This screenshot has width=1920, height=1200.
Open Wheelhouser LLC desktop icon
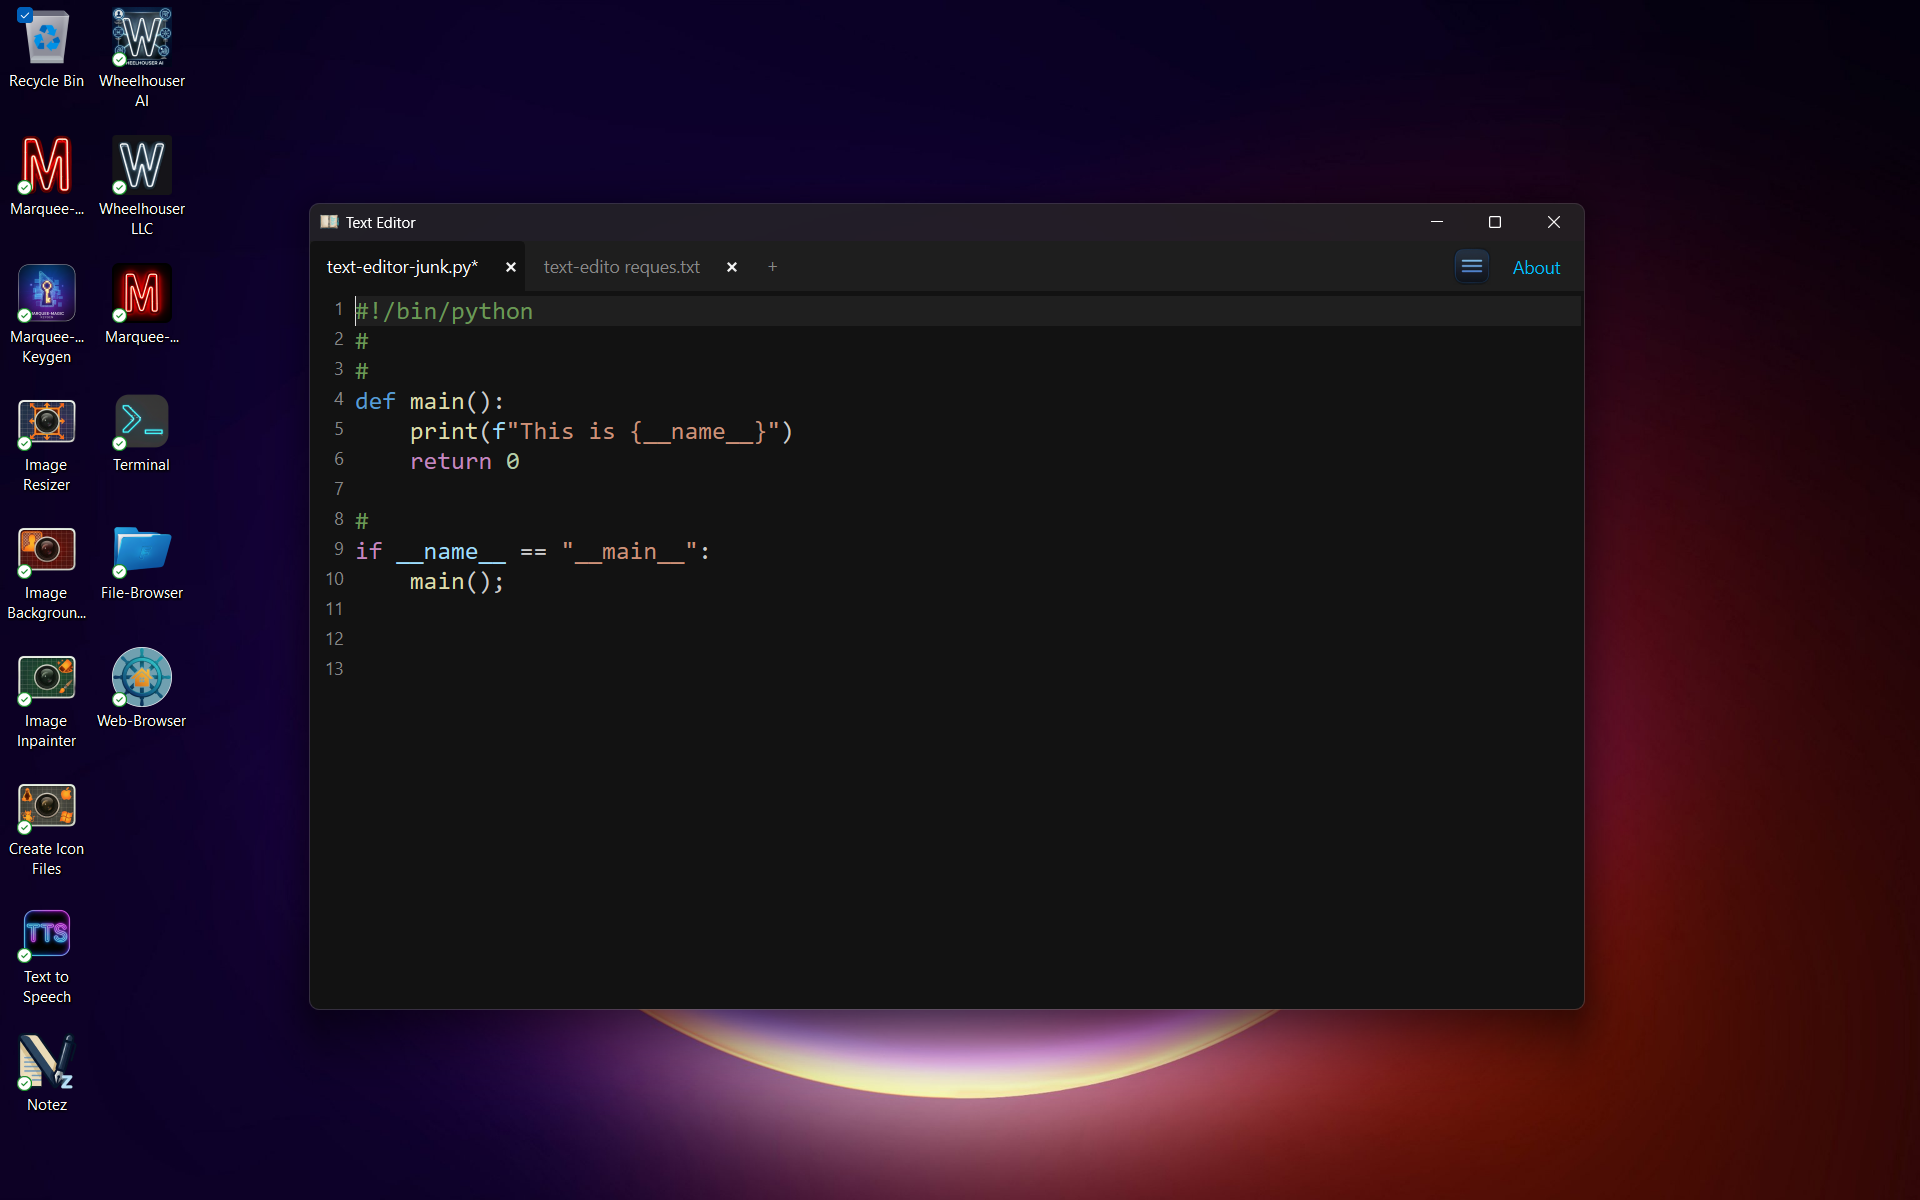point(142,186)
